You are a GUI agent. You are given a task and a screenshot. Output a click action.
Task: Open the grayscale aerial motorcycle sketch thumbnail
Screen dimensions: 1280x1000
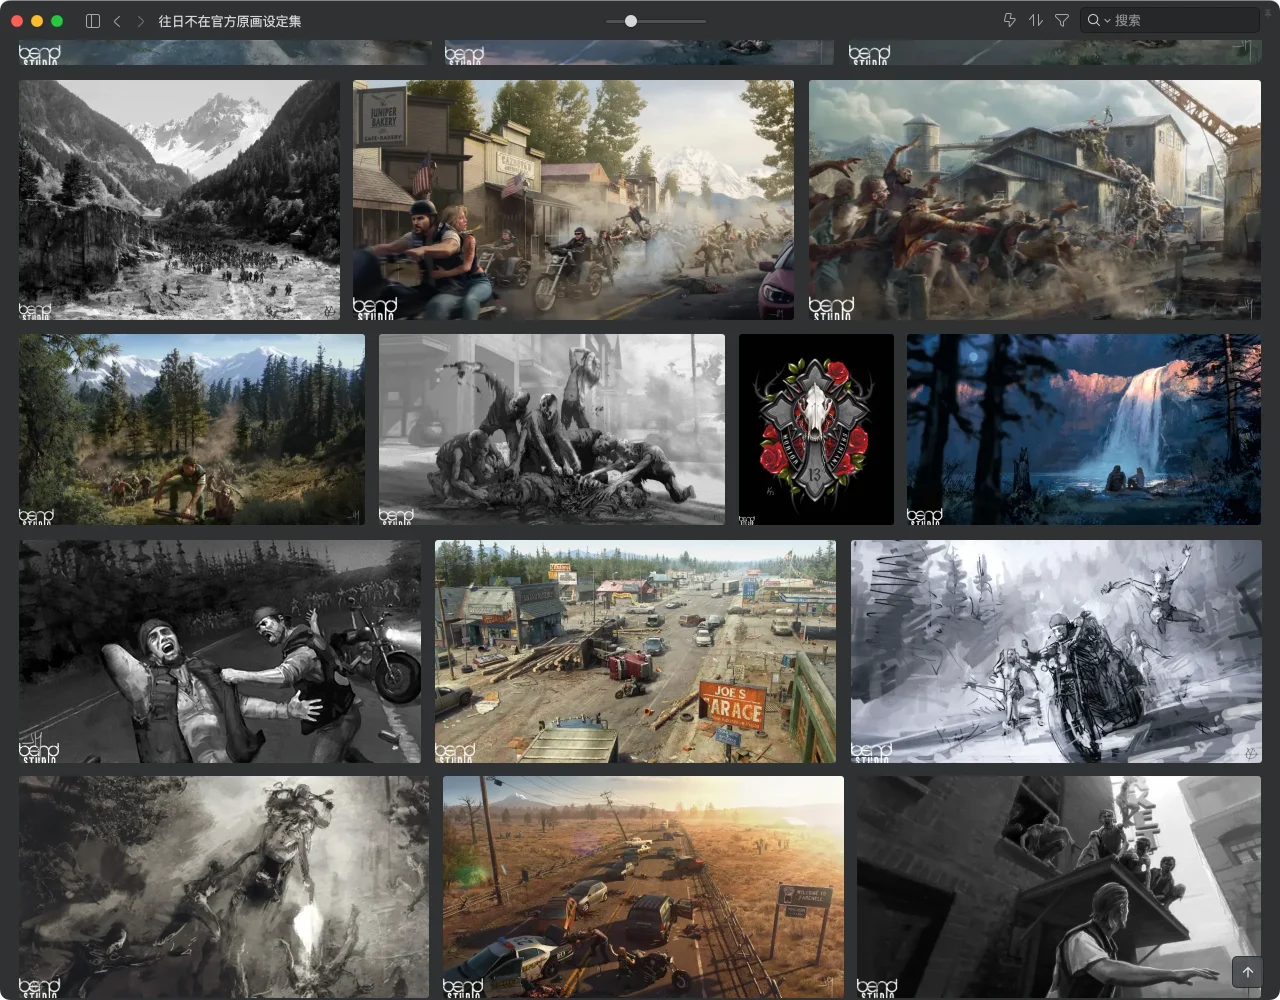point(224,887)
